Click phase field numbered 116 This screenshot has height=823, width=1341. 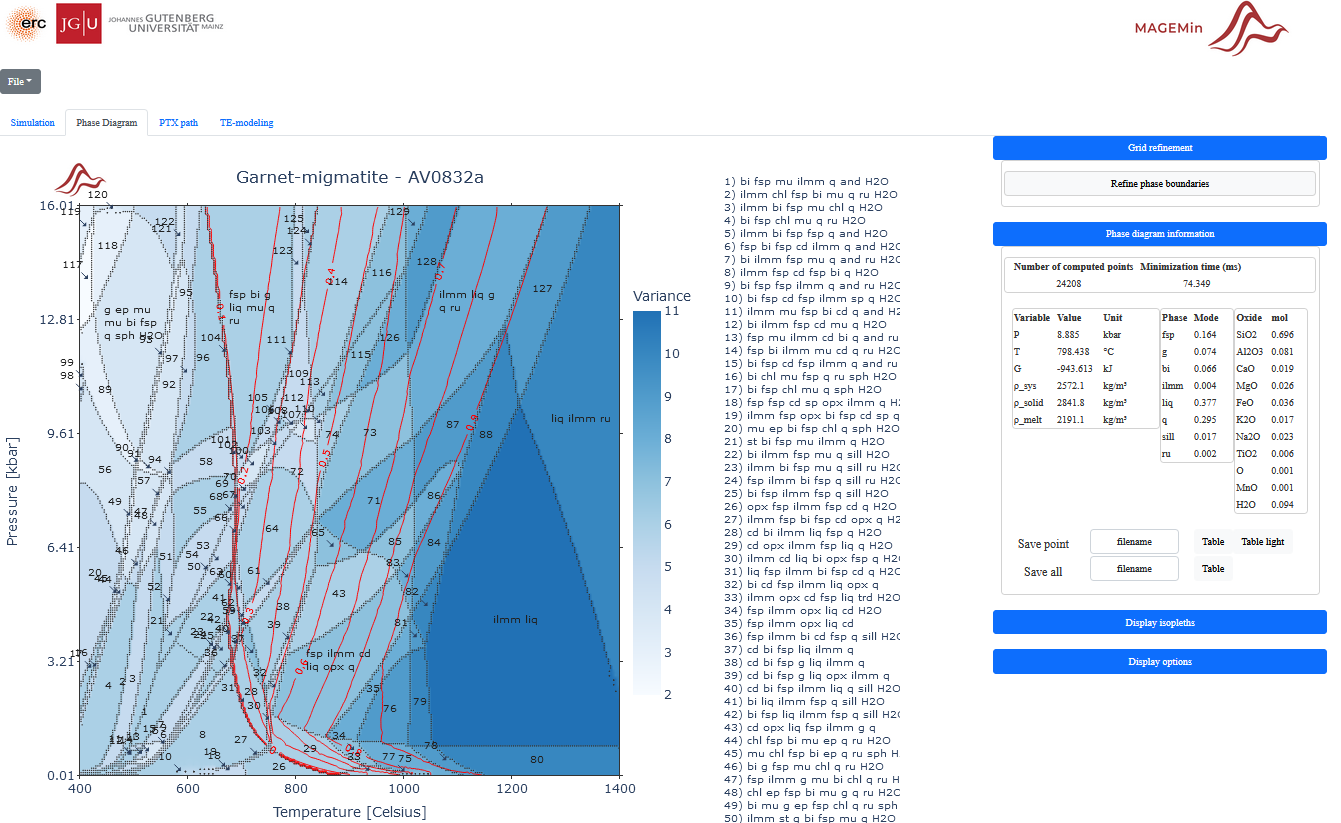381,273
